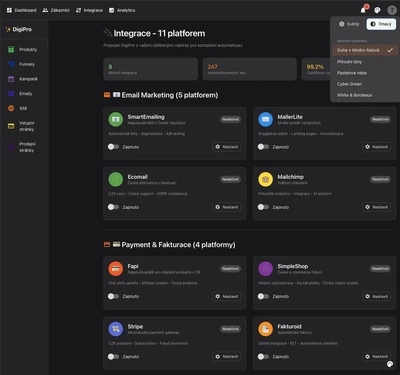400x375 pixels.
Task: Open Nastavit settings for Fapi
Action: [227, 296]
